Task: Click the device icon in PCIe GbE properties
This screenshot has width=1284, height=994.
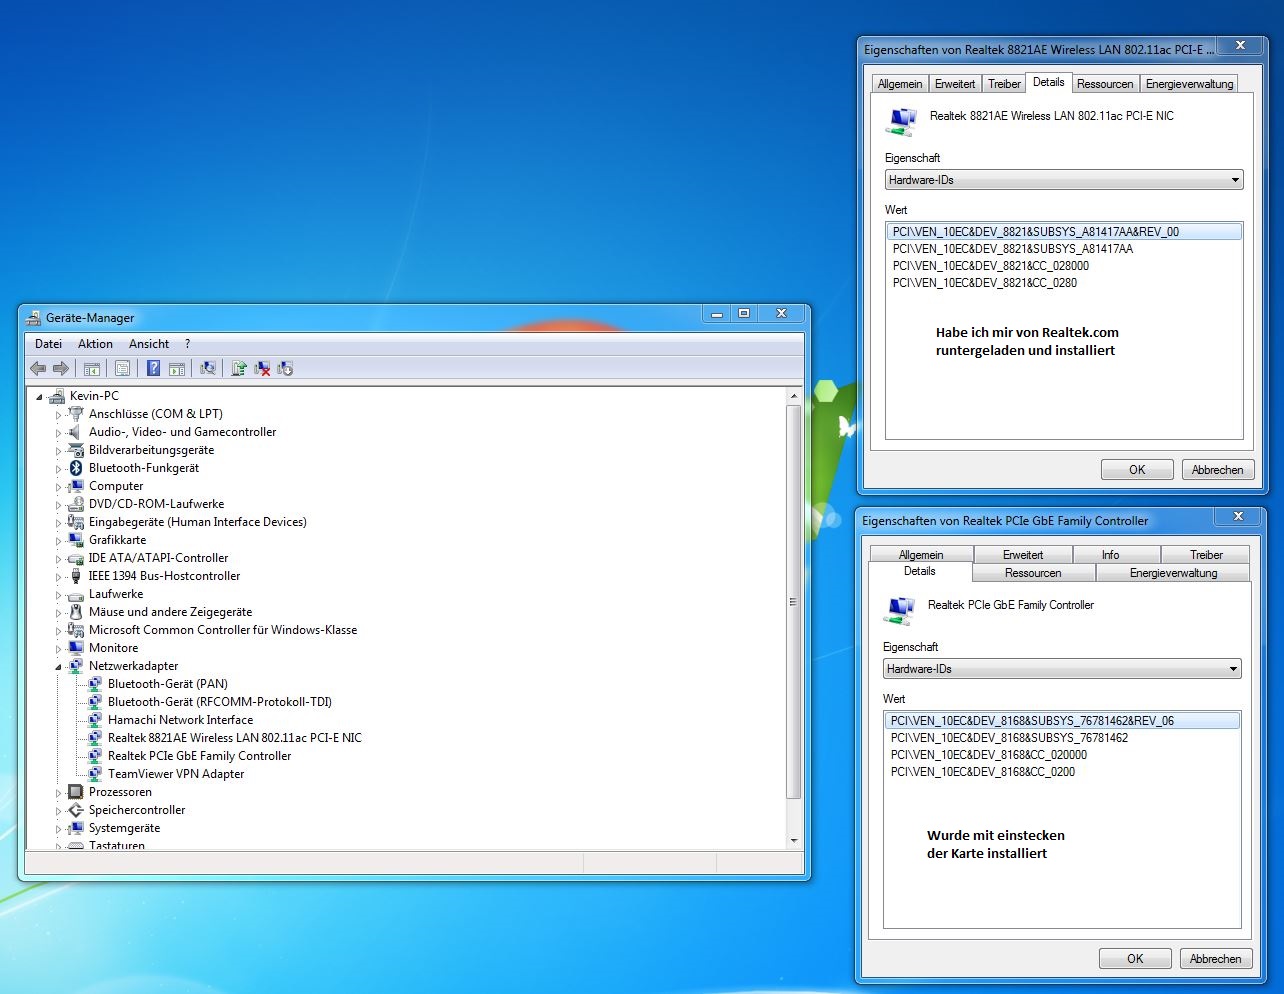Action: [x=899, y=609]
